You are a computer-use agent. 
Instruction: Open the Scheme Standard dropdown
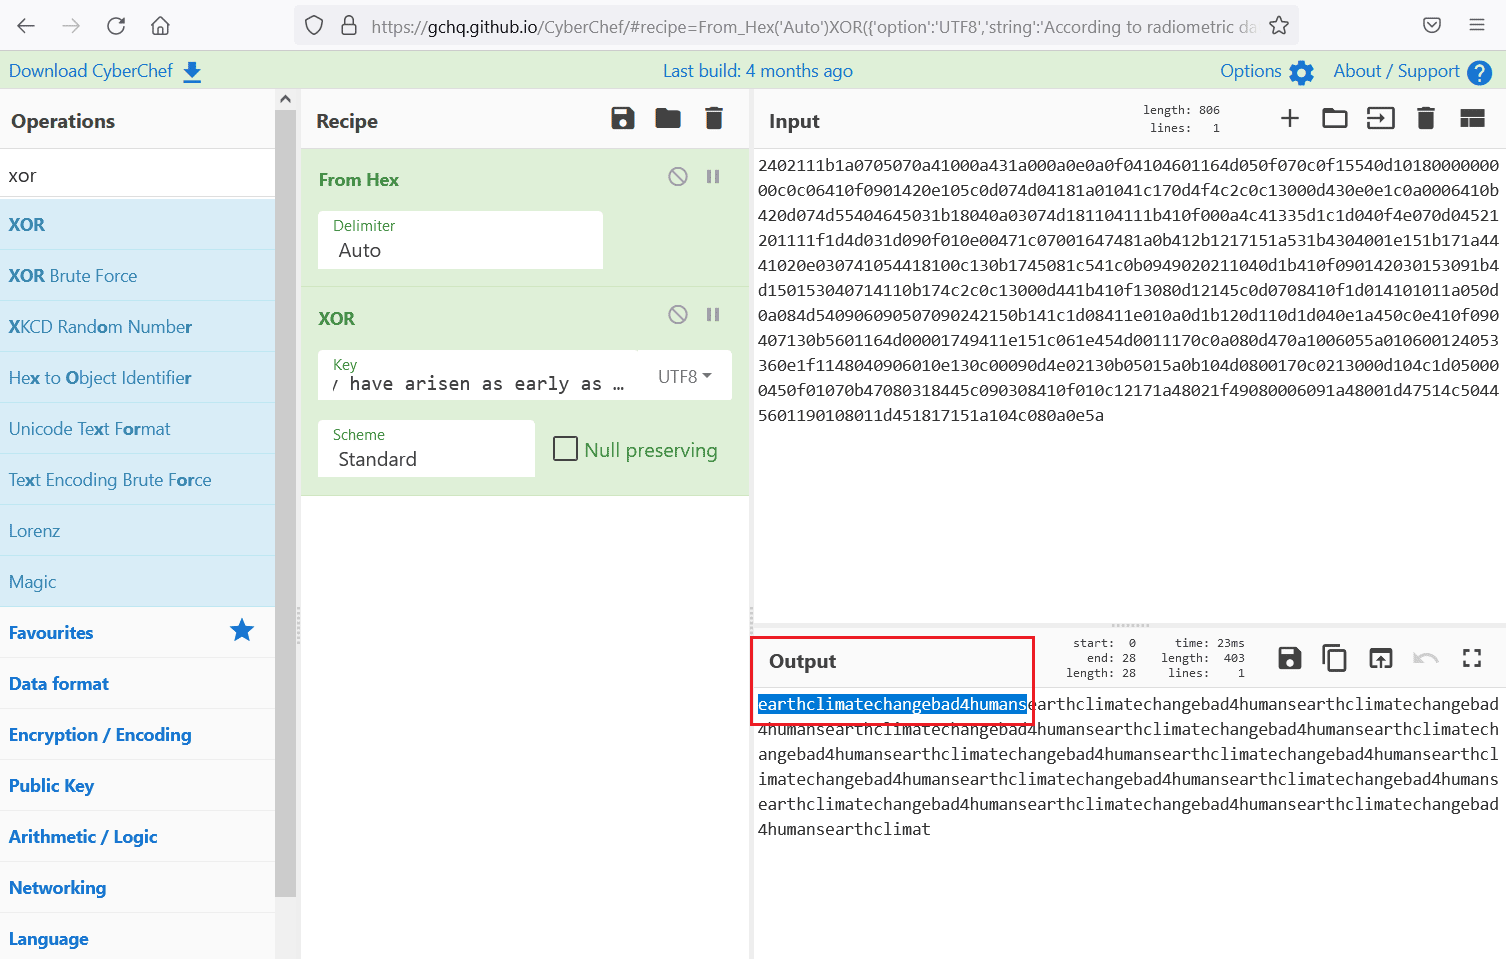click(x=426, y=449)
